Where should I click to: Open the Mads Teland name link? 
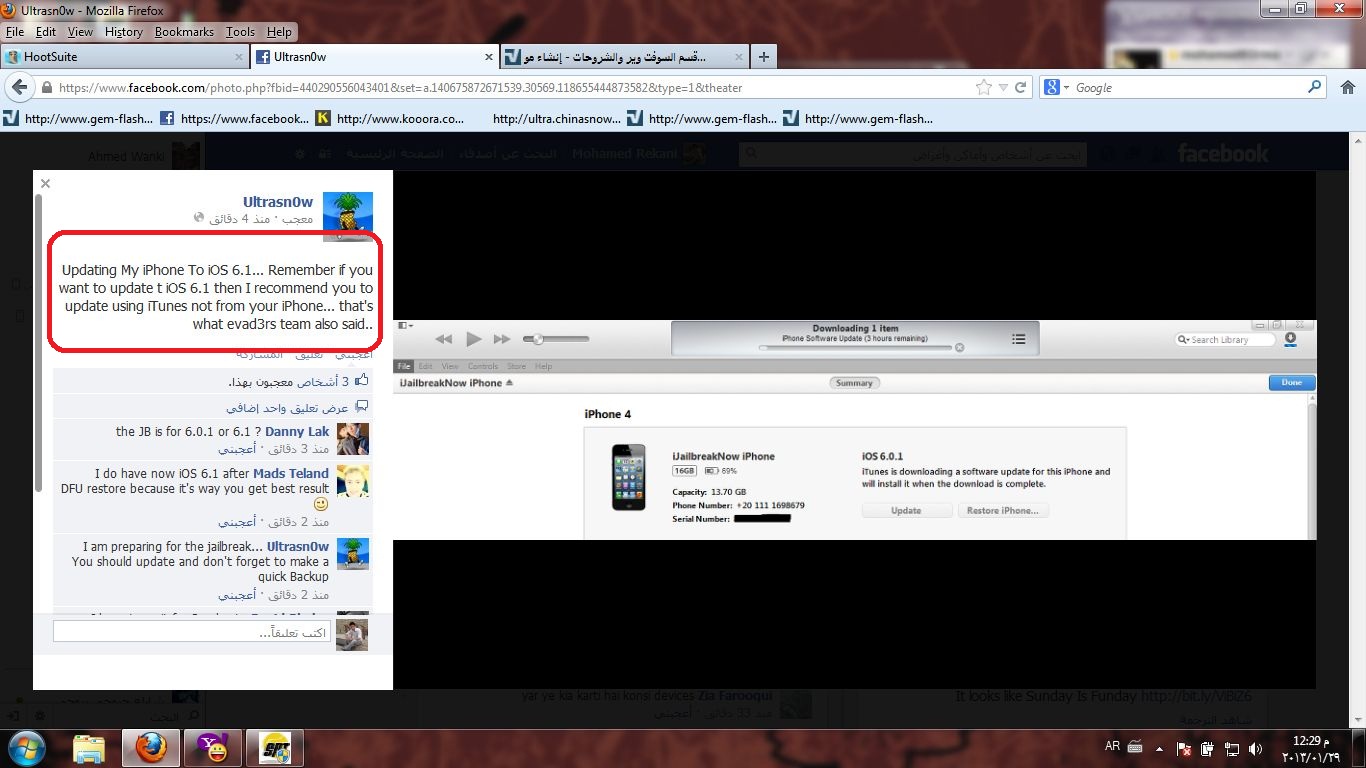tap(291, 473)
